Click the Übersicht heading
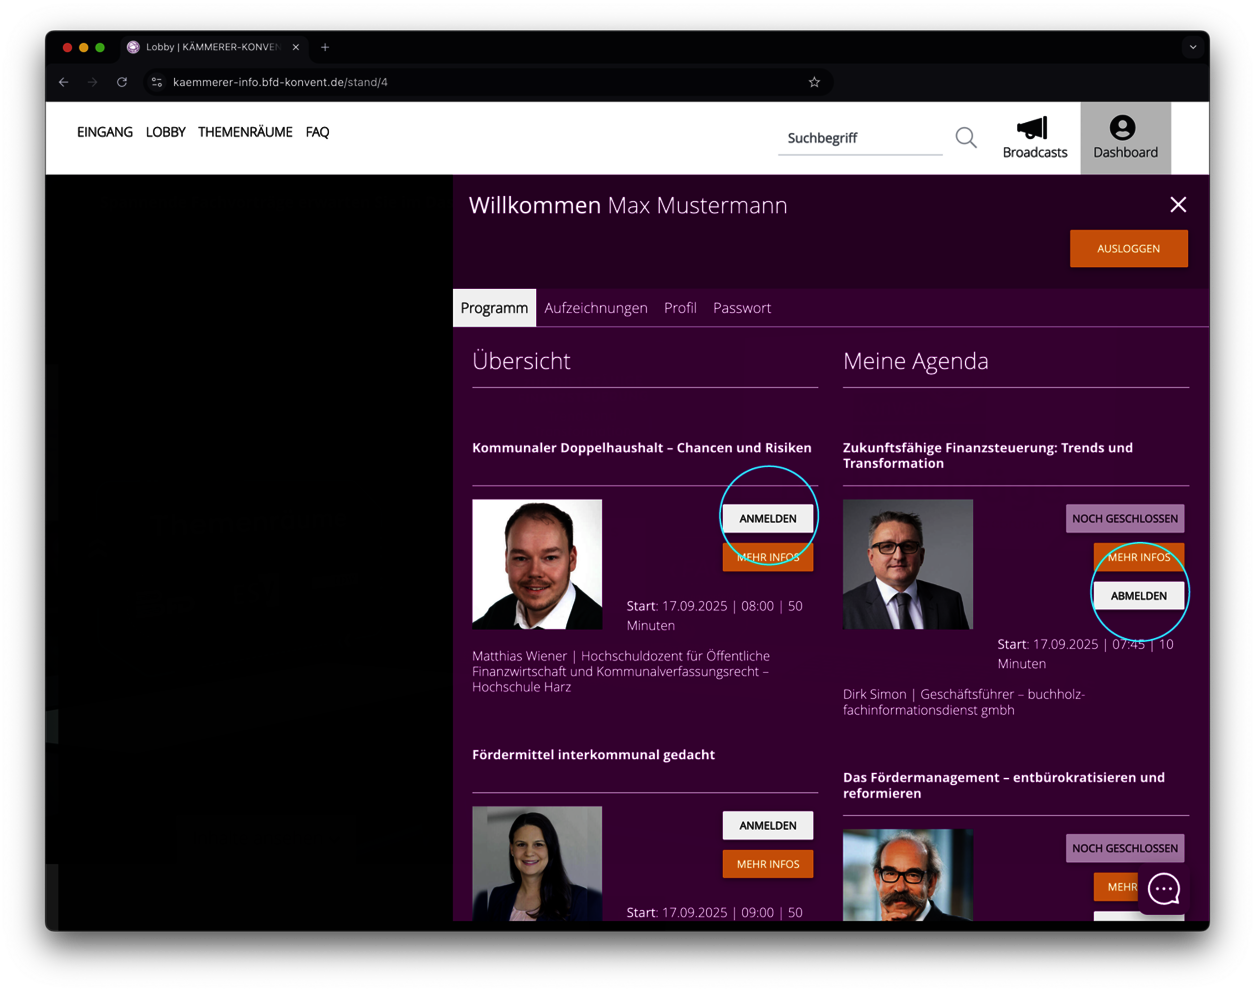The width and height of the screenshot is (1255, 992). 521,361
